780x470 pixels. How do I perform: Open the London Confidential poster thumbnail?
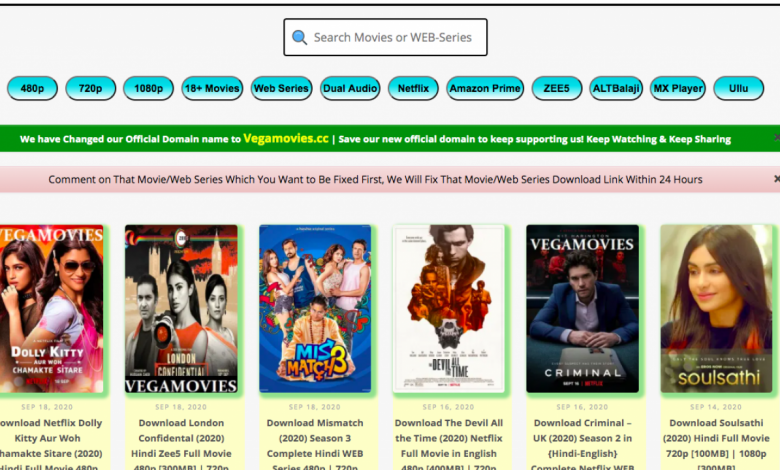(181, 309)
